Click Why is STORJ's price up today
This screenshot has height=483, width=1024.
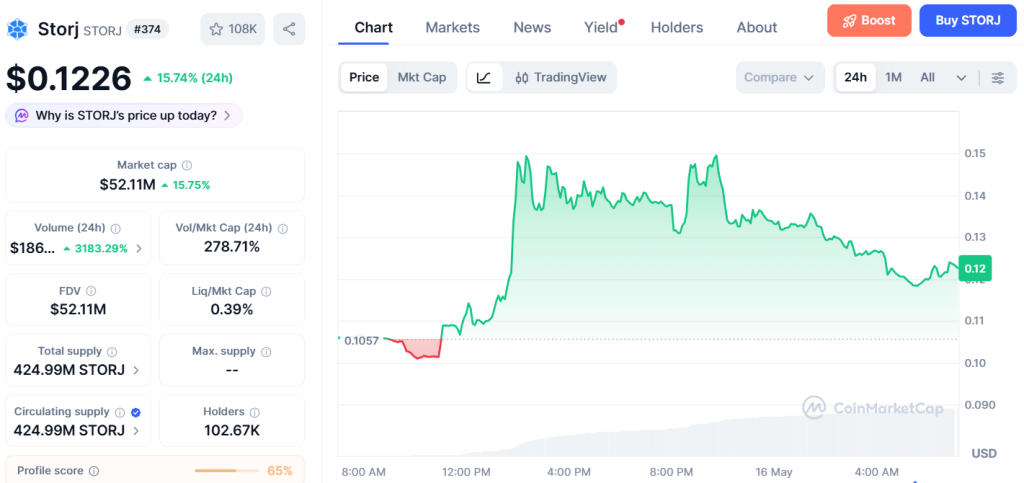tap(124, 116)
